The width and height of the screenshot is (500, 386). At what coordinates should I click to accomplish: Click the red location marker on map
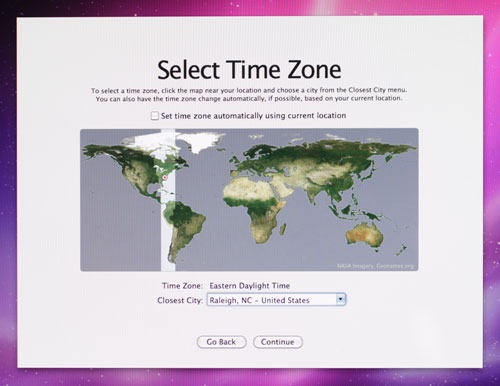(x=164, y=177)
